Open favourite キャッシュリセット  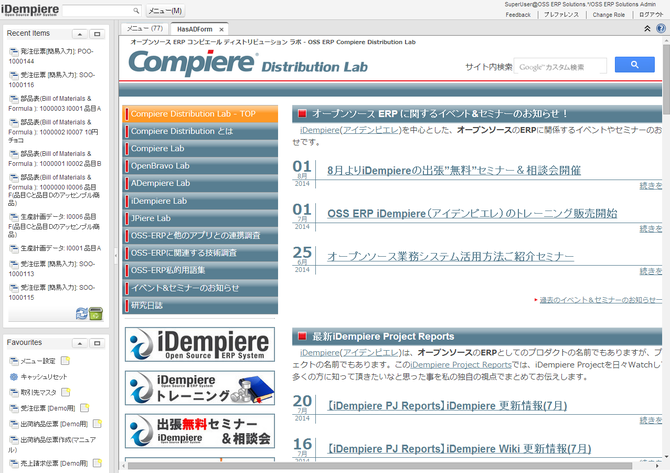[44, 377]
